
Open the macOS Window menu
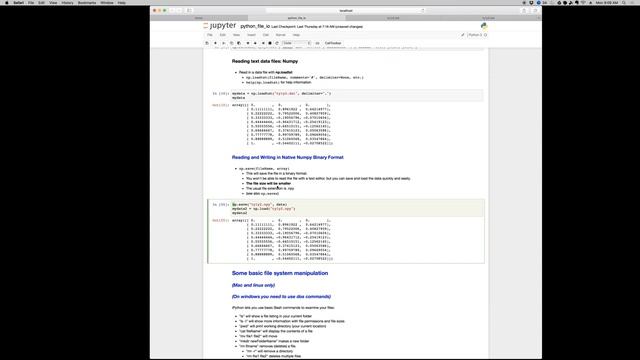[x=107, y=2]
